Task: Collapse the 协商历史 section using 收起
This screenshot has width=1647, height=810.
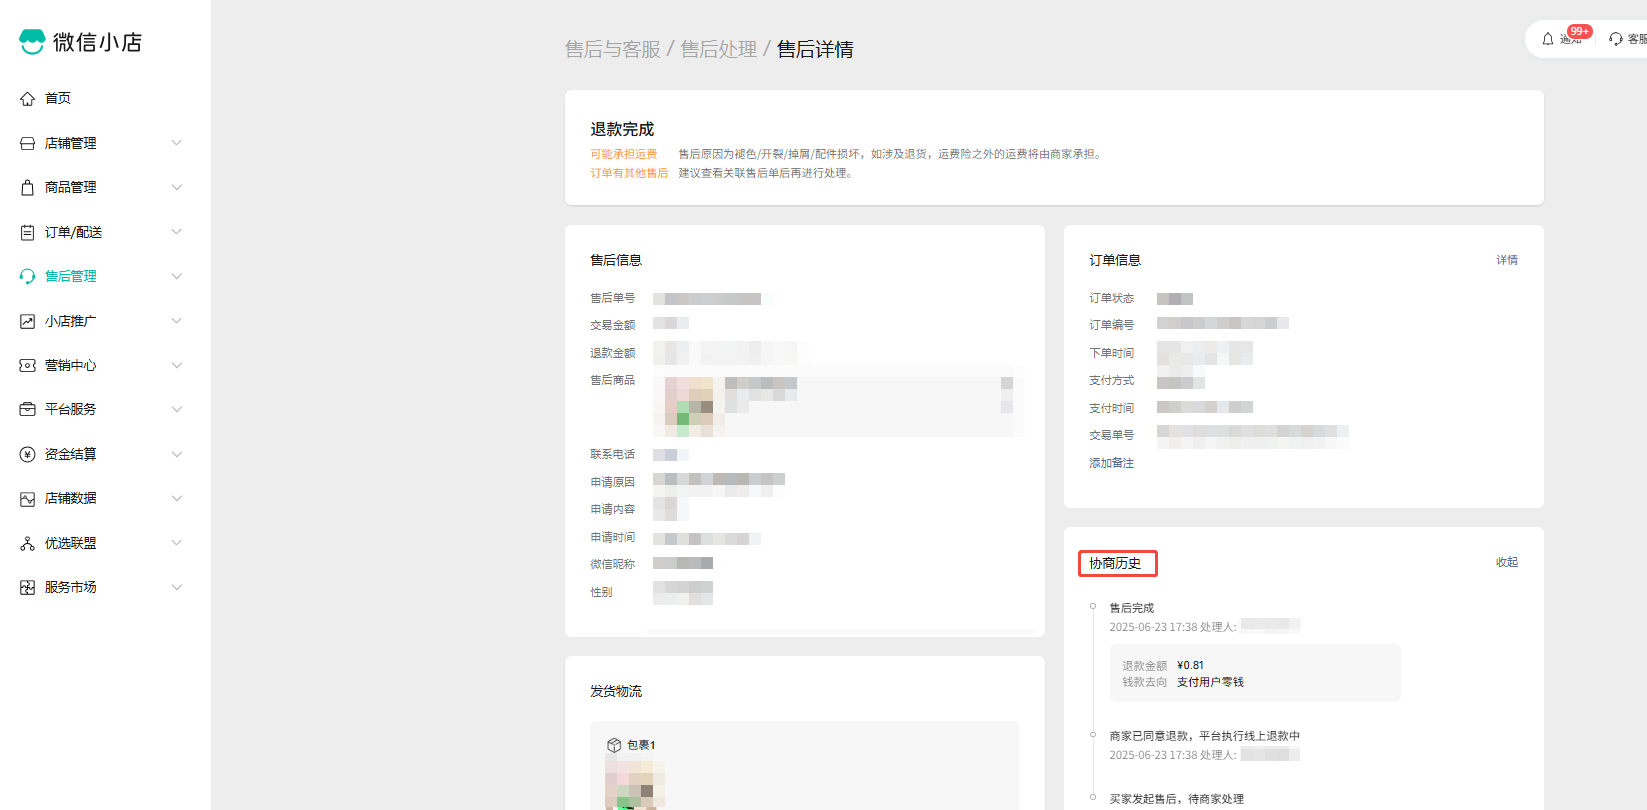Action: click(x=1506, y=562)
